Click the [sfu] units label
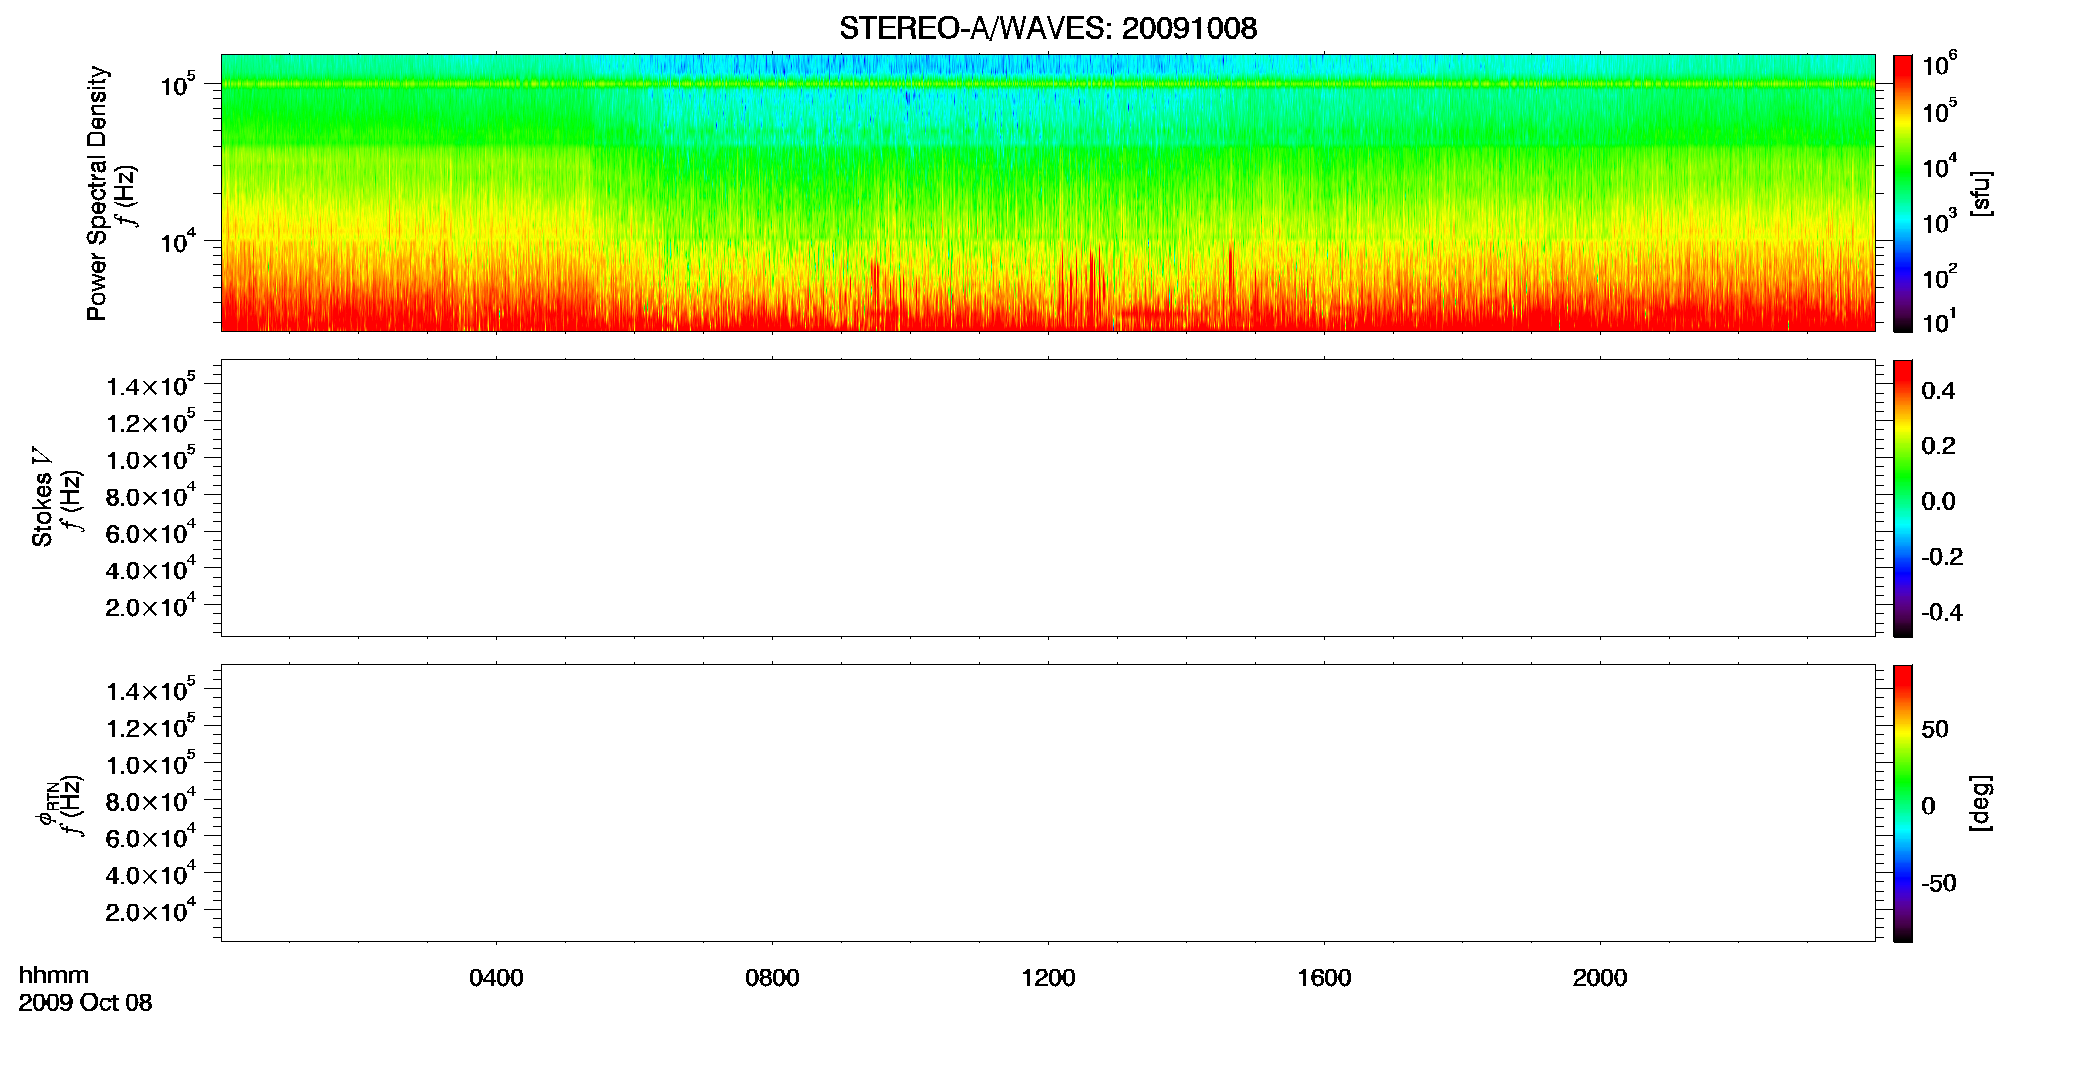Viewport: 2096px width, 1080px height. pos(1981,193)
